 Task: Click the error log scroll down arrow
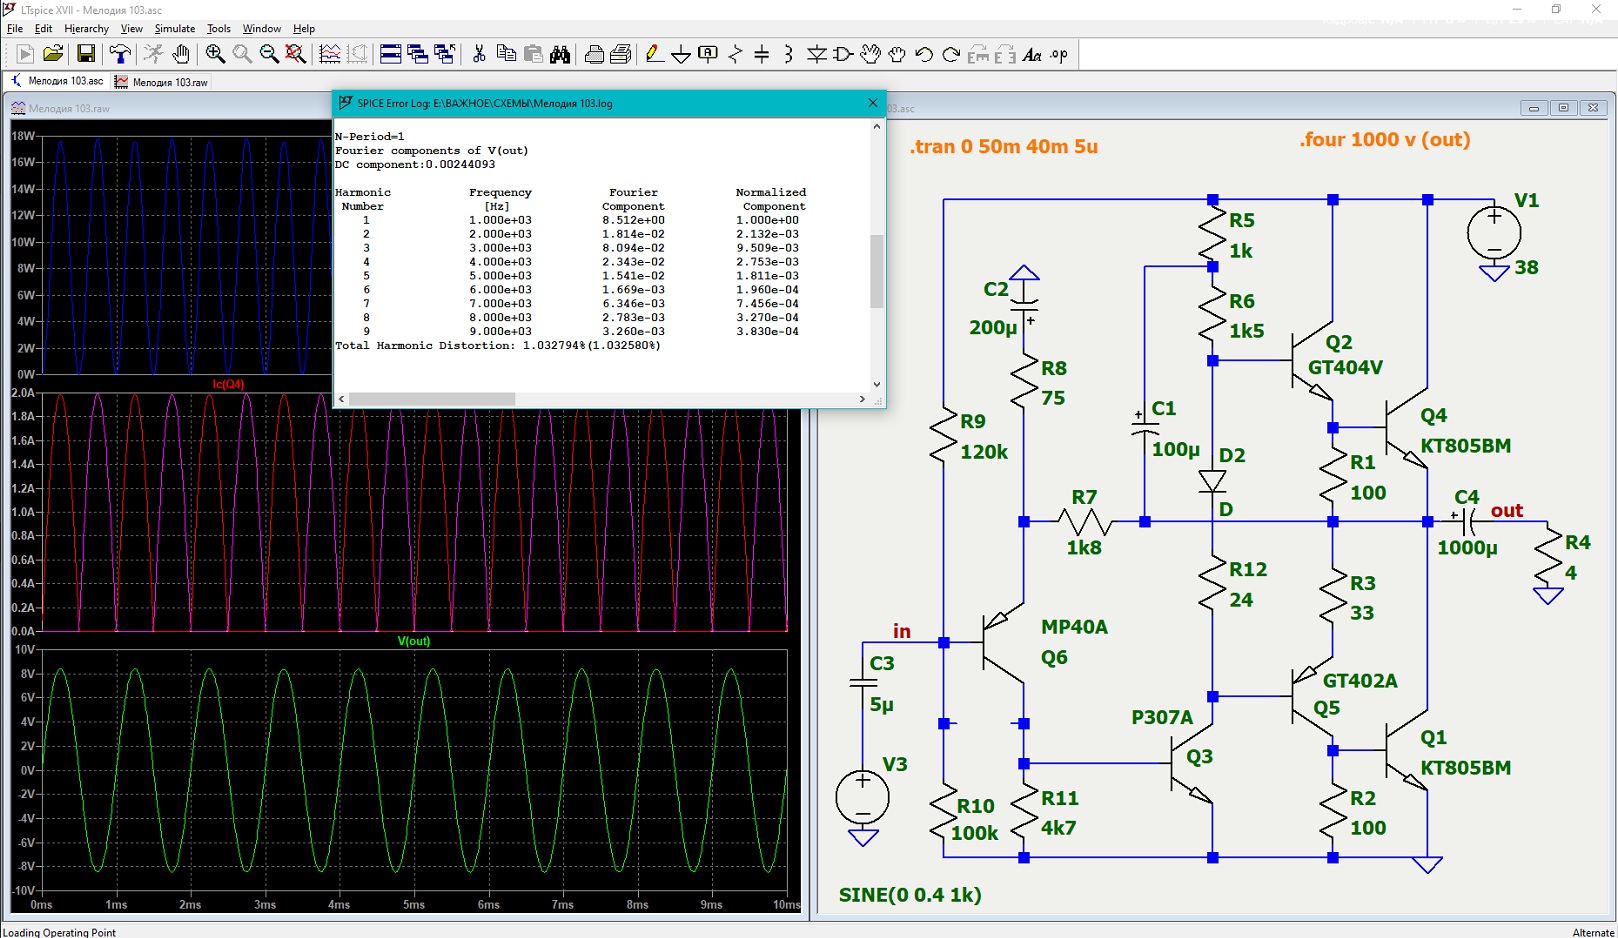(877, 384)
